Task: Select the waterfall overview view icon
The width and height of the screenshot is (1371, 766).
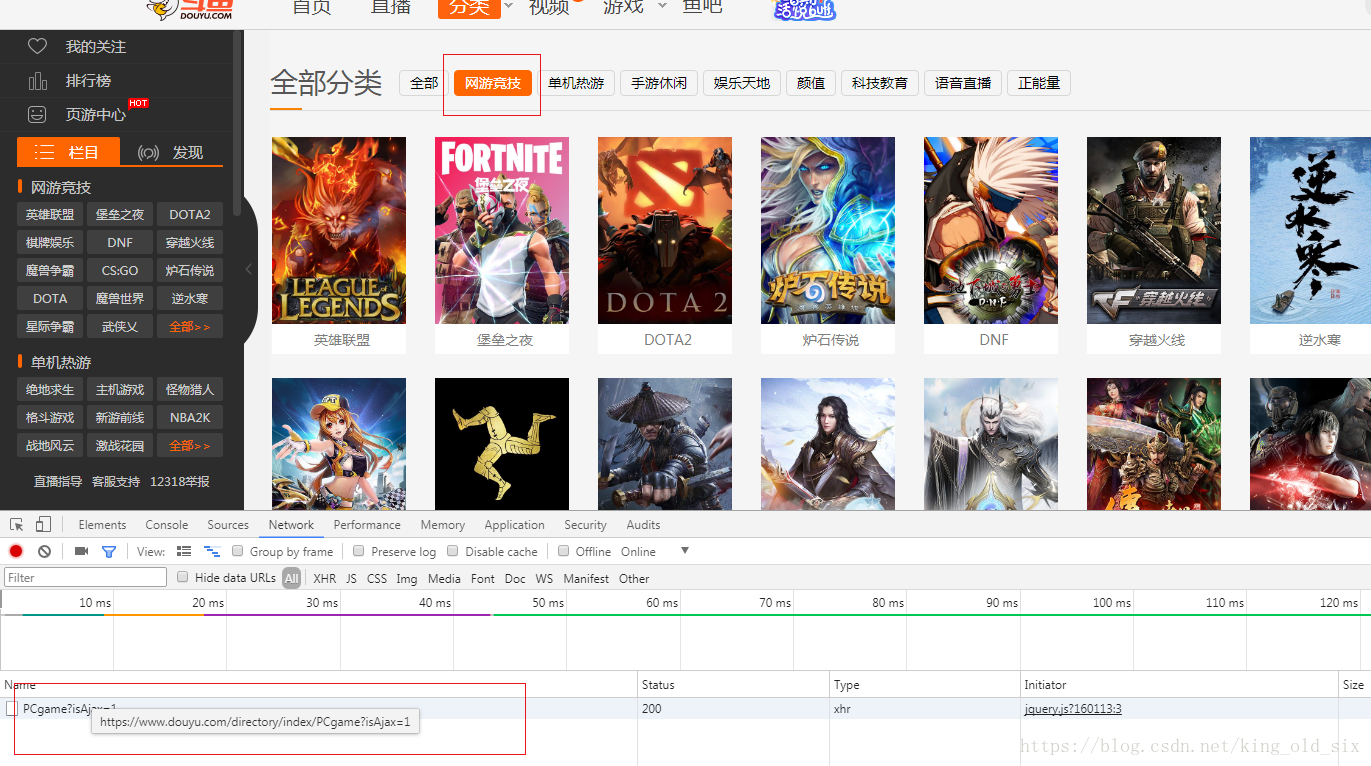Action: coord(212,551)
